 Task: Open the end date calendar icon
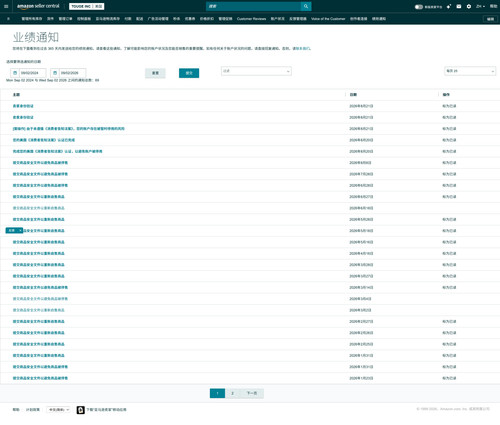tap(55, 73)
